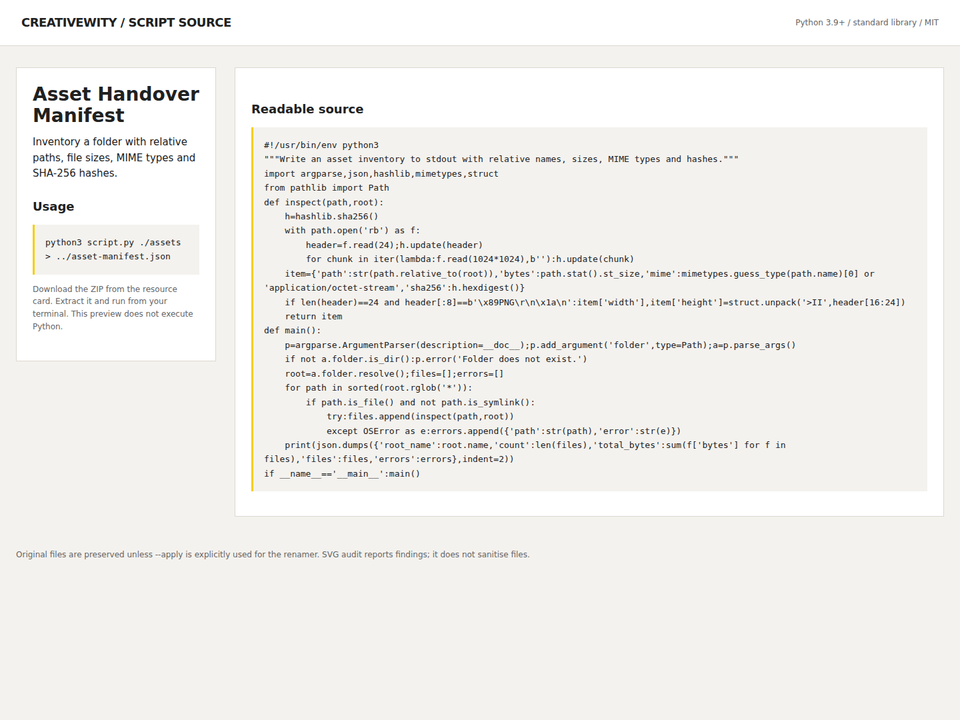Click the "Readable source" heading
The image size is (960, 720).
tap(307, 109)
